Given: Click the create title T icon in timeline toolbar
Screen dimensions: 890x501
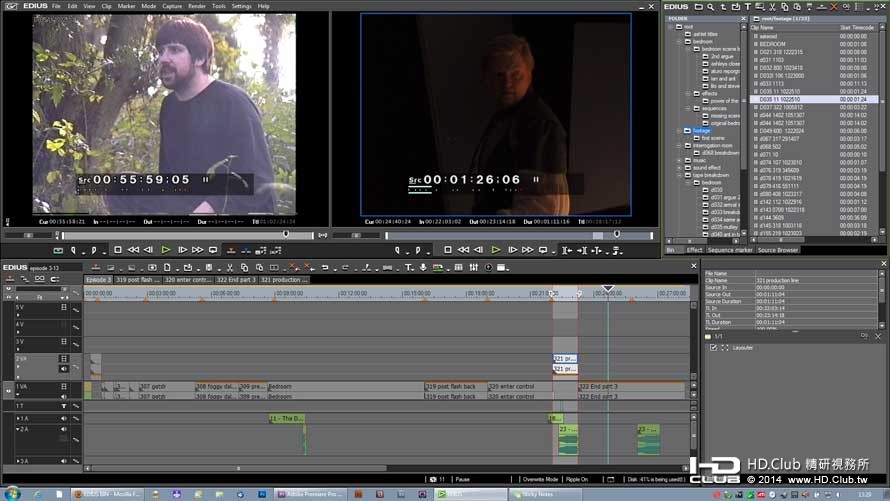Looking at the screenshot, I should [409, 267].
